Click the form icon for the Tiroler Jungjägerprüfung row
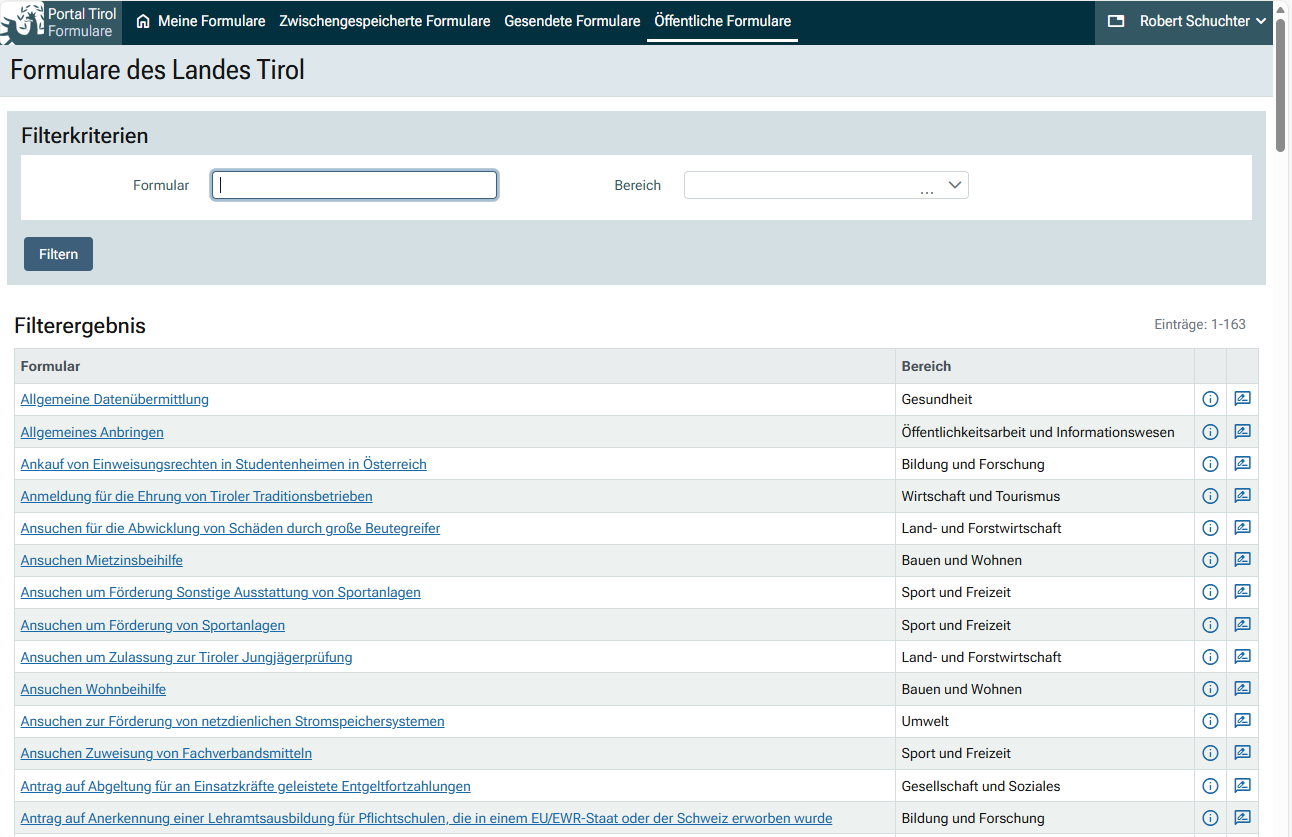Viewport: 1292px width, 837px height. coord(1242,657)
